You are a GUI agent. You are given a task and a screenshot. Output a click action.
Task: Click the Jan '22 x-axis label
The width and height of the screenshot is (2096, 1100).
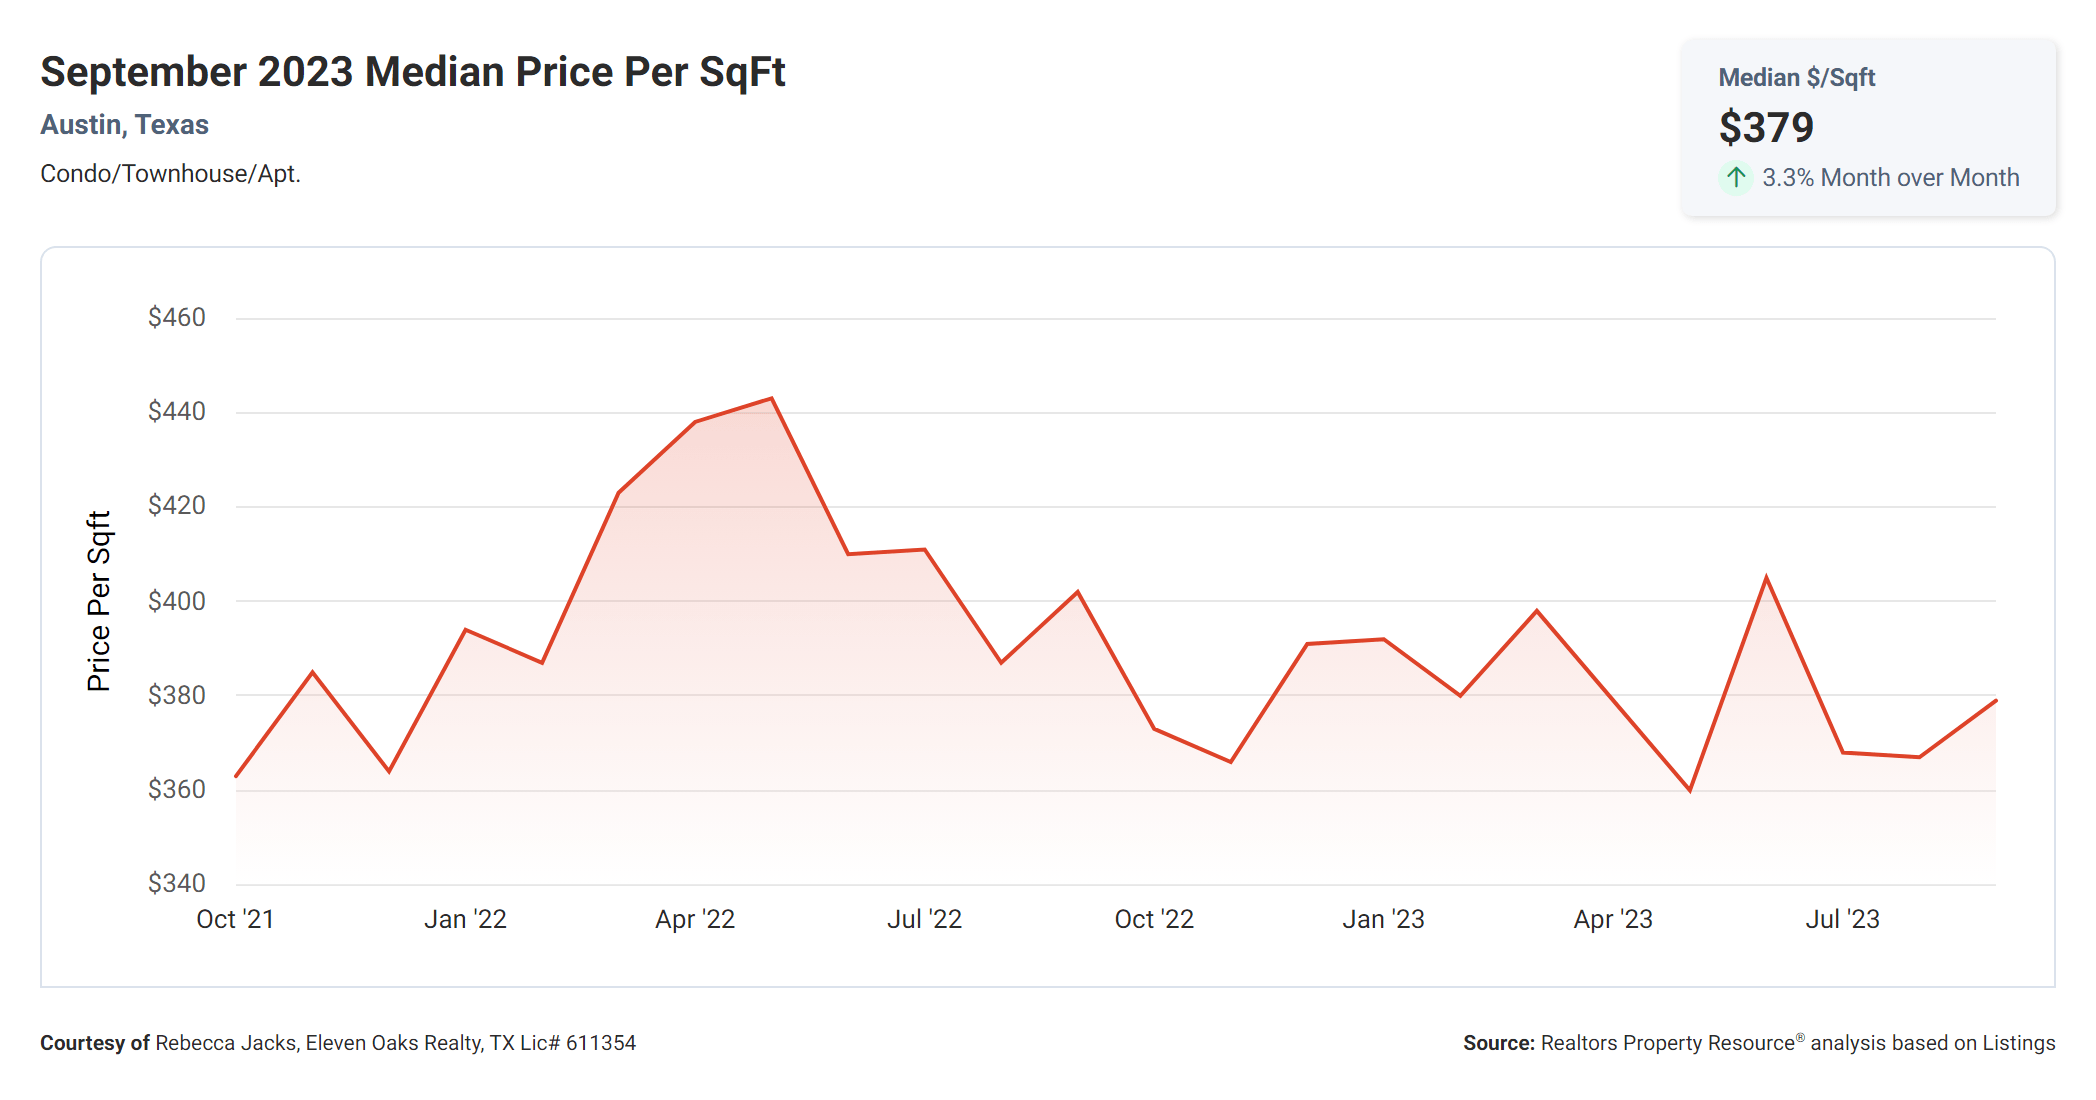point(465,919)
